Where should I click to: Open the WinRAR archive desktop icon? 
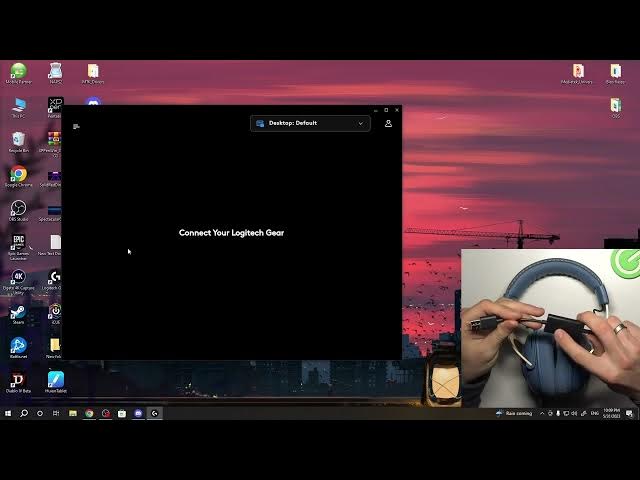[53, 143]
